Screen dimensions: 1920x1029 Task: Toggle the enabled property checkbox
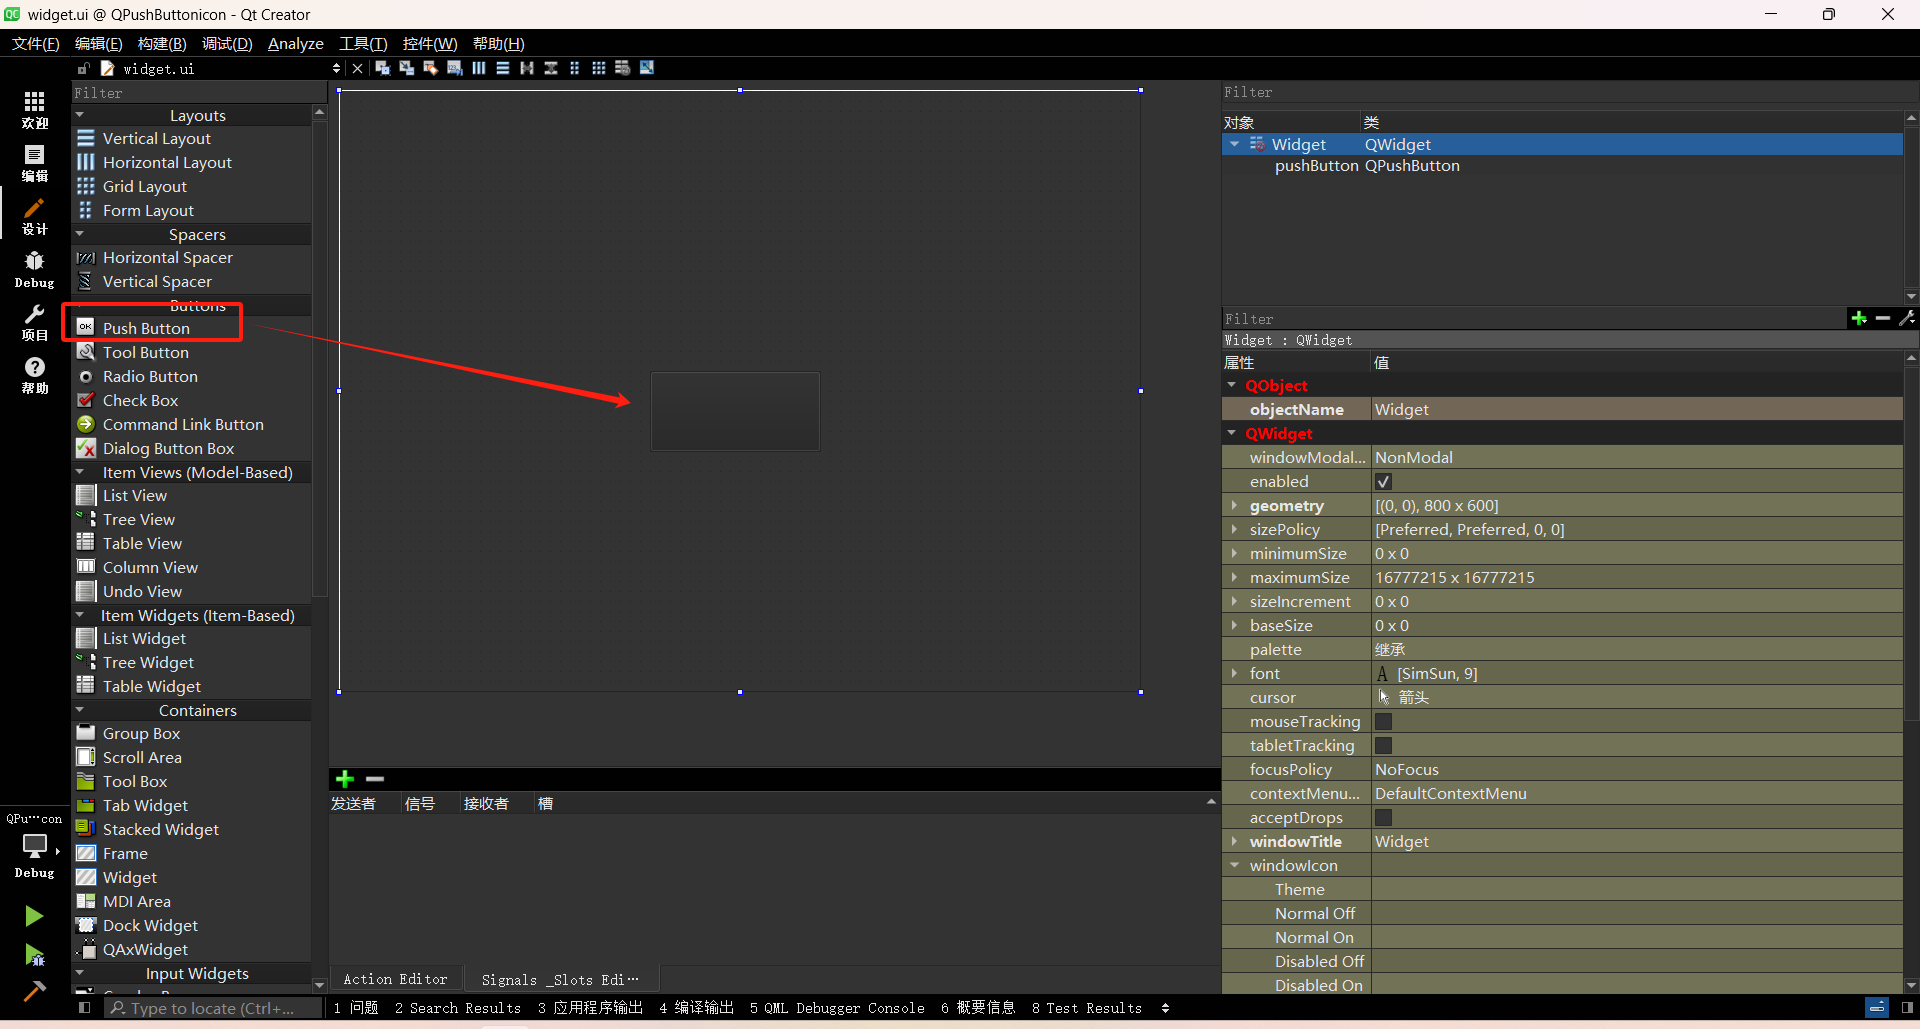click(x=1384, y=482)
